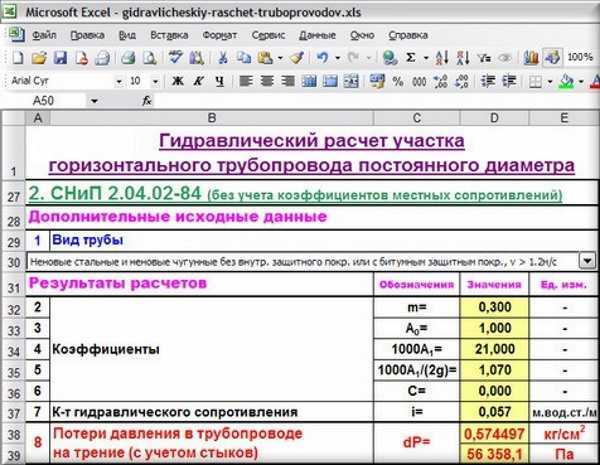
Task: Open the Вид menu
Action: [x=127, y=35]
